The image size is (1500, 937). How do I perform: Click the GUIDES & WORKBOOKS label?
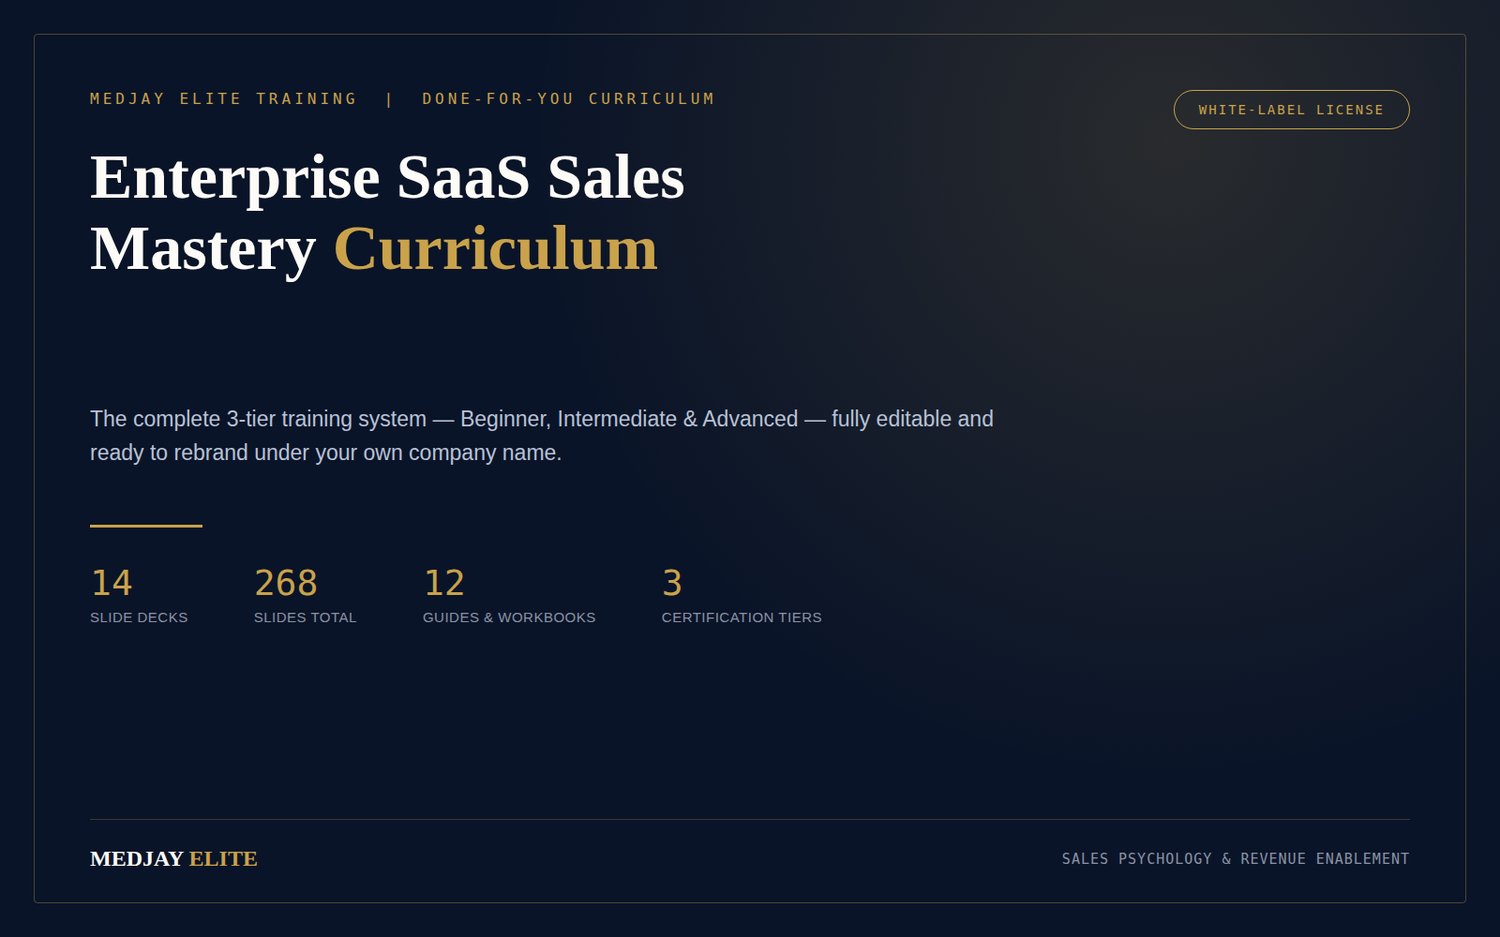tap(509, 617)
